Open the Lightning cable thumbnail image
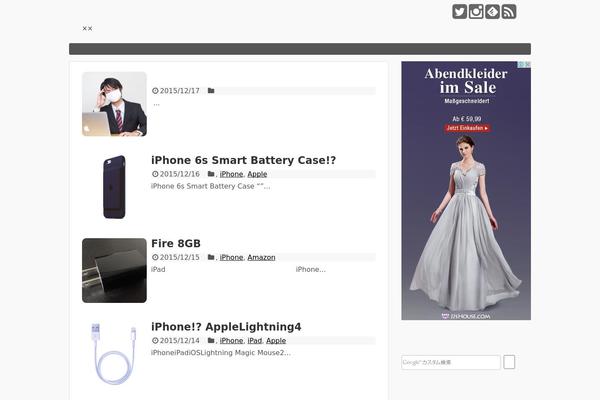The height and width of the screenshot is (400, 600). coord(114,354)
